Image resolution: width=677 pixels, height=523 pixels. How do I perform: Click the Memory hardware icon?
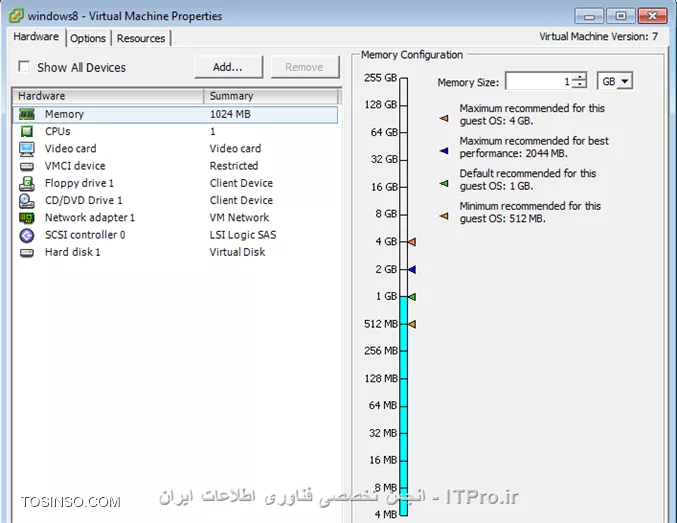(27, 114)
